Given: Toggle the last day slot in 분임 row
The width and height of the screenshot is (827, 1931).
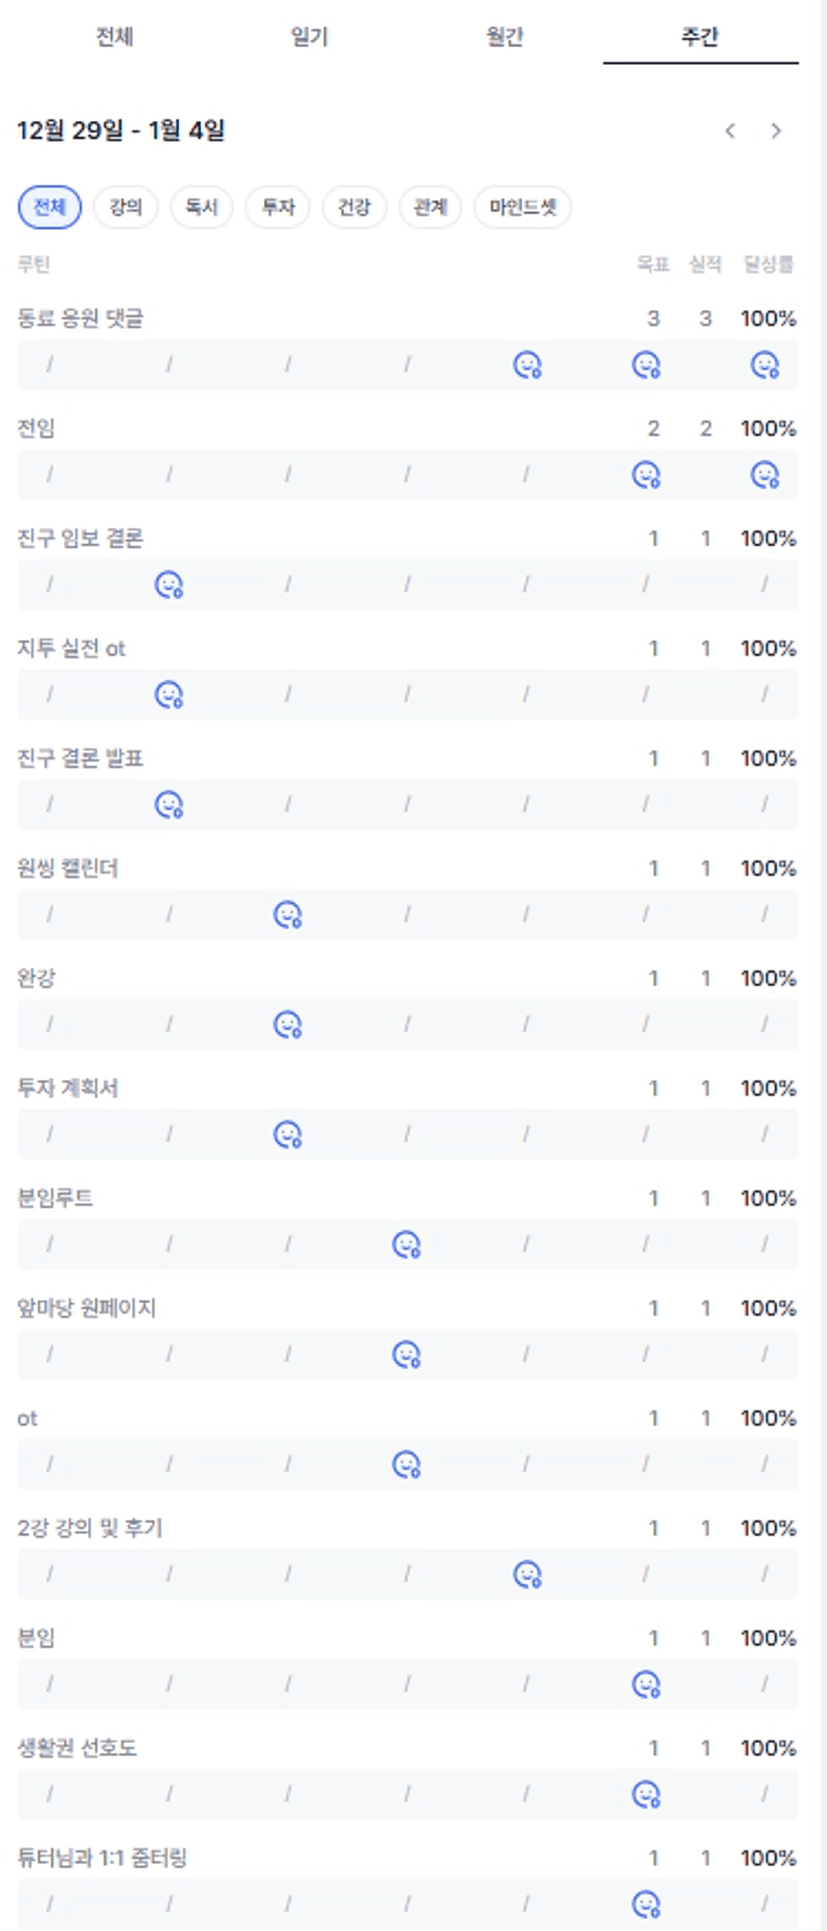Looking at the screenshot, I should (765, 1685).
